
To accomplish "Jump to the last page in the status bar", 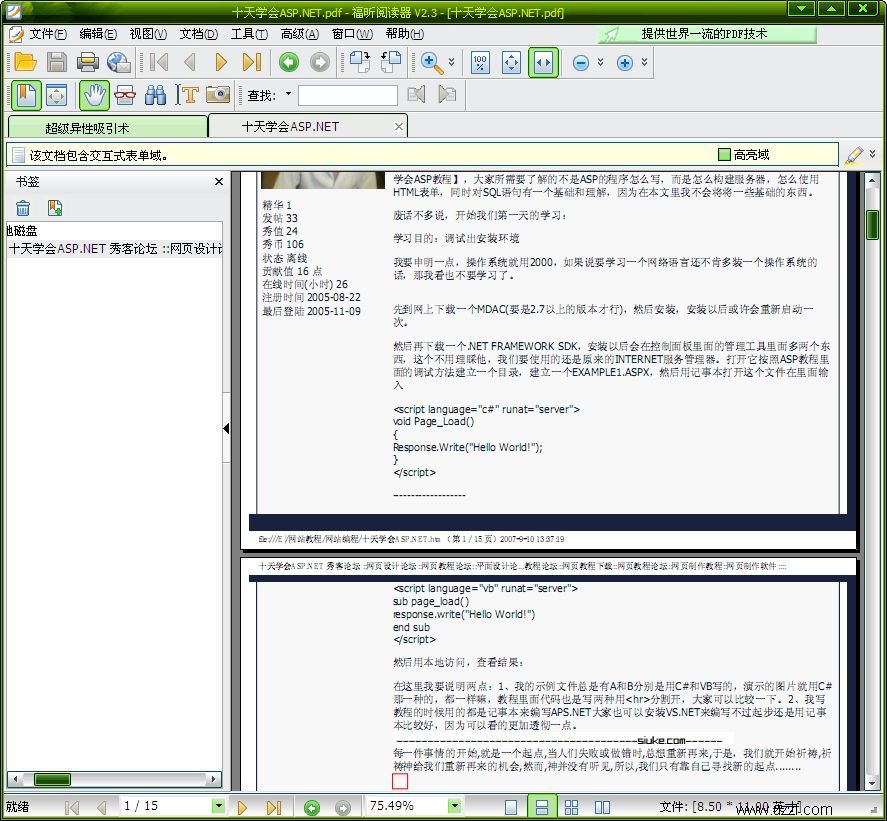I will tap(274, 807).
